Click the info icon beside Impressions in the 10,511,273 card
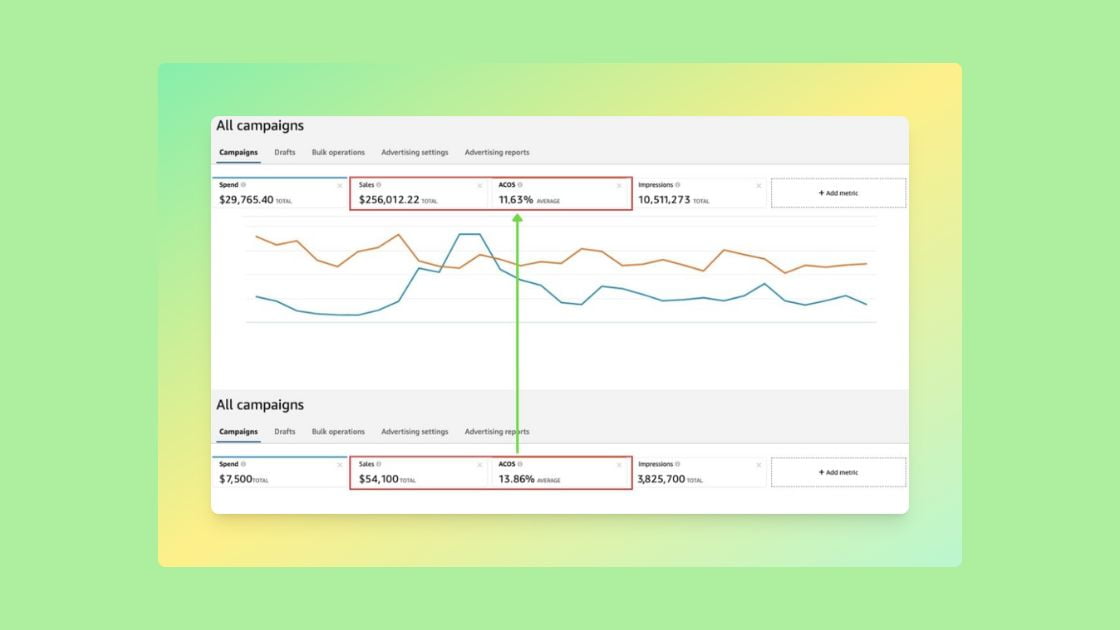 [677, 185]
